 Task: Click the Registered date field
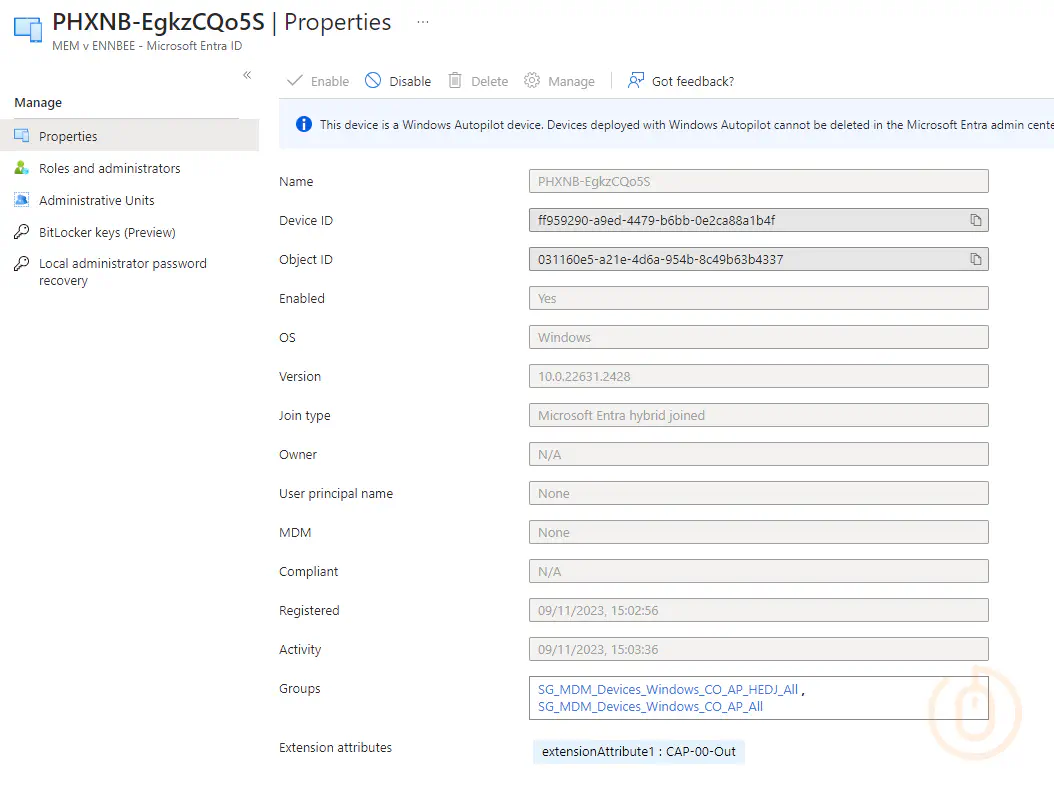click(758, 610)
